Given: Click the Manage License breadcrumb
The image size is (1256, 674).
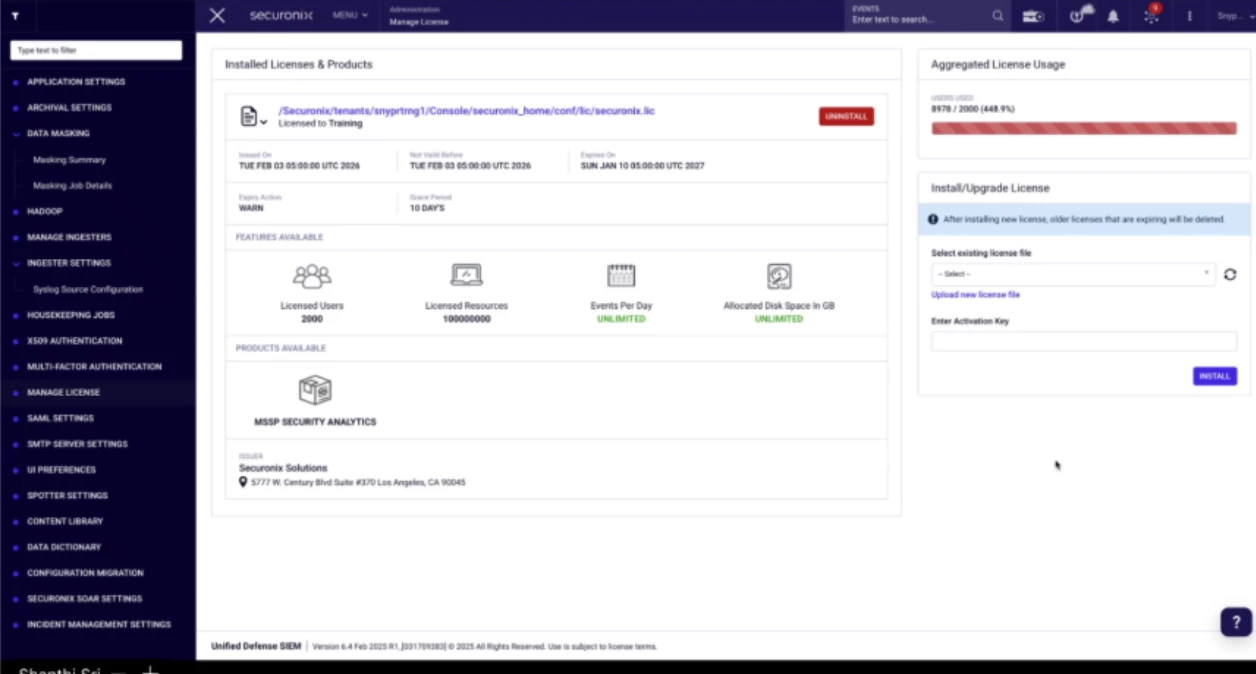Looking at the screenshot, I should [x=418, y=22].
